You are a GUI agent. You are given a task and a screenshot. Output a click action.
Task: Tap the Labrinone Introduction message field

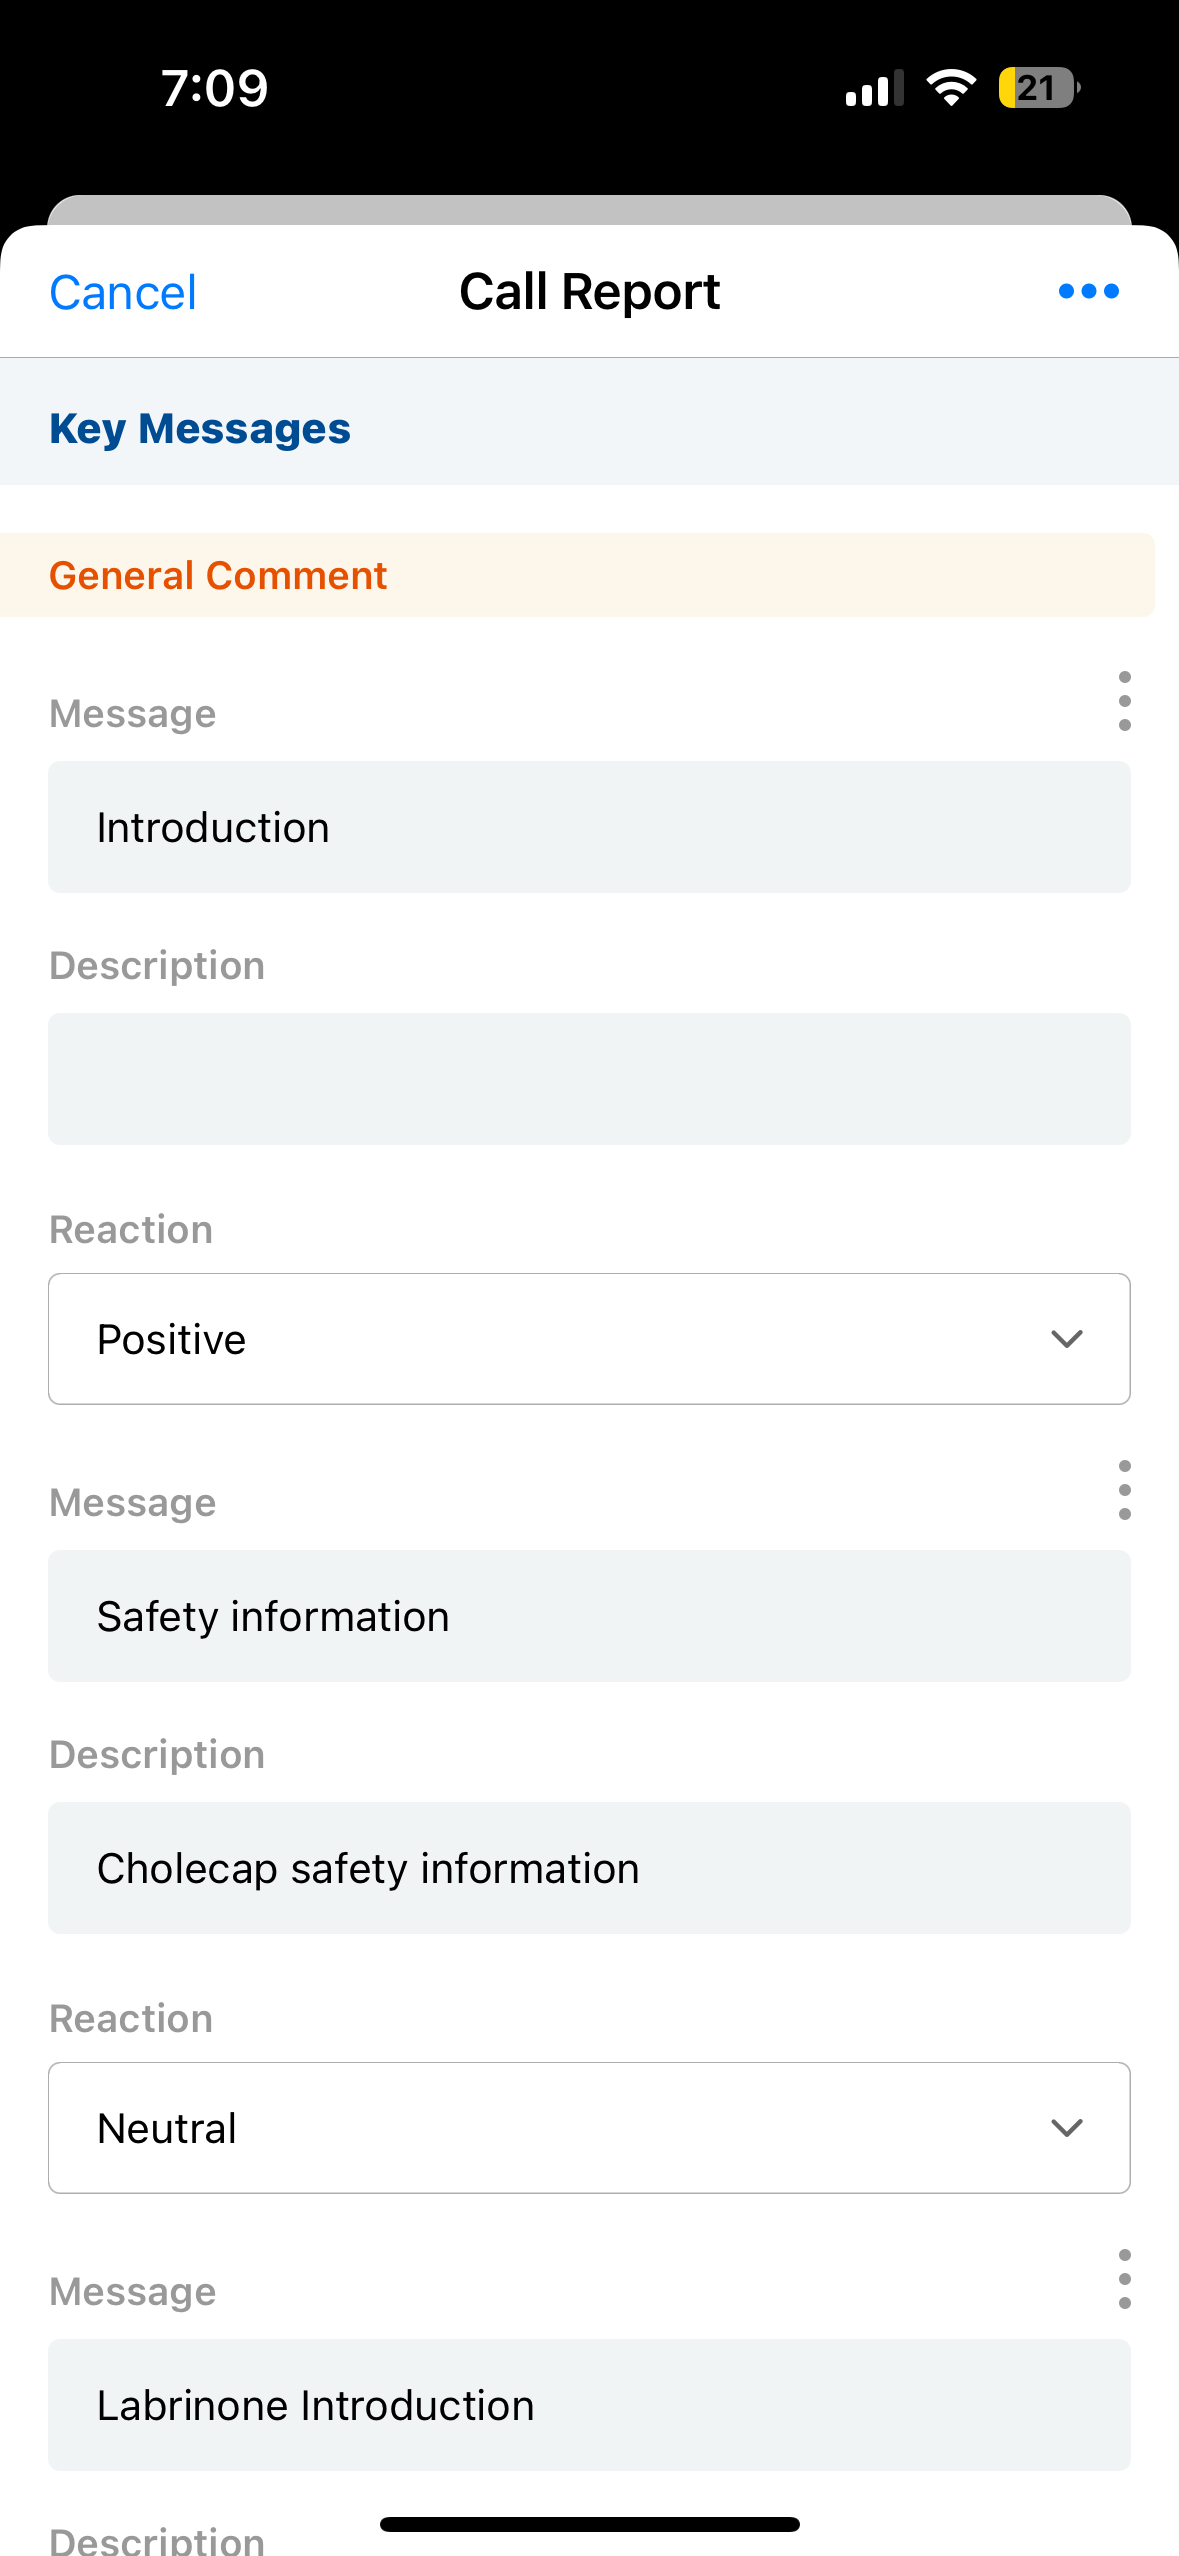589,2405
